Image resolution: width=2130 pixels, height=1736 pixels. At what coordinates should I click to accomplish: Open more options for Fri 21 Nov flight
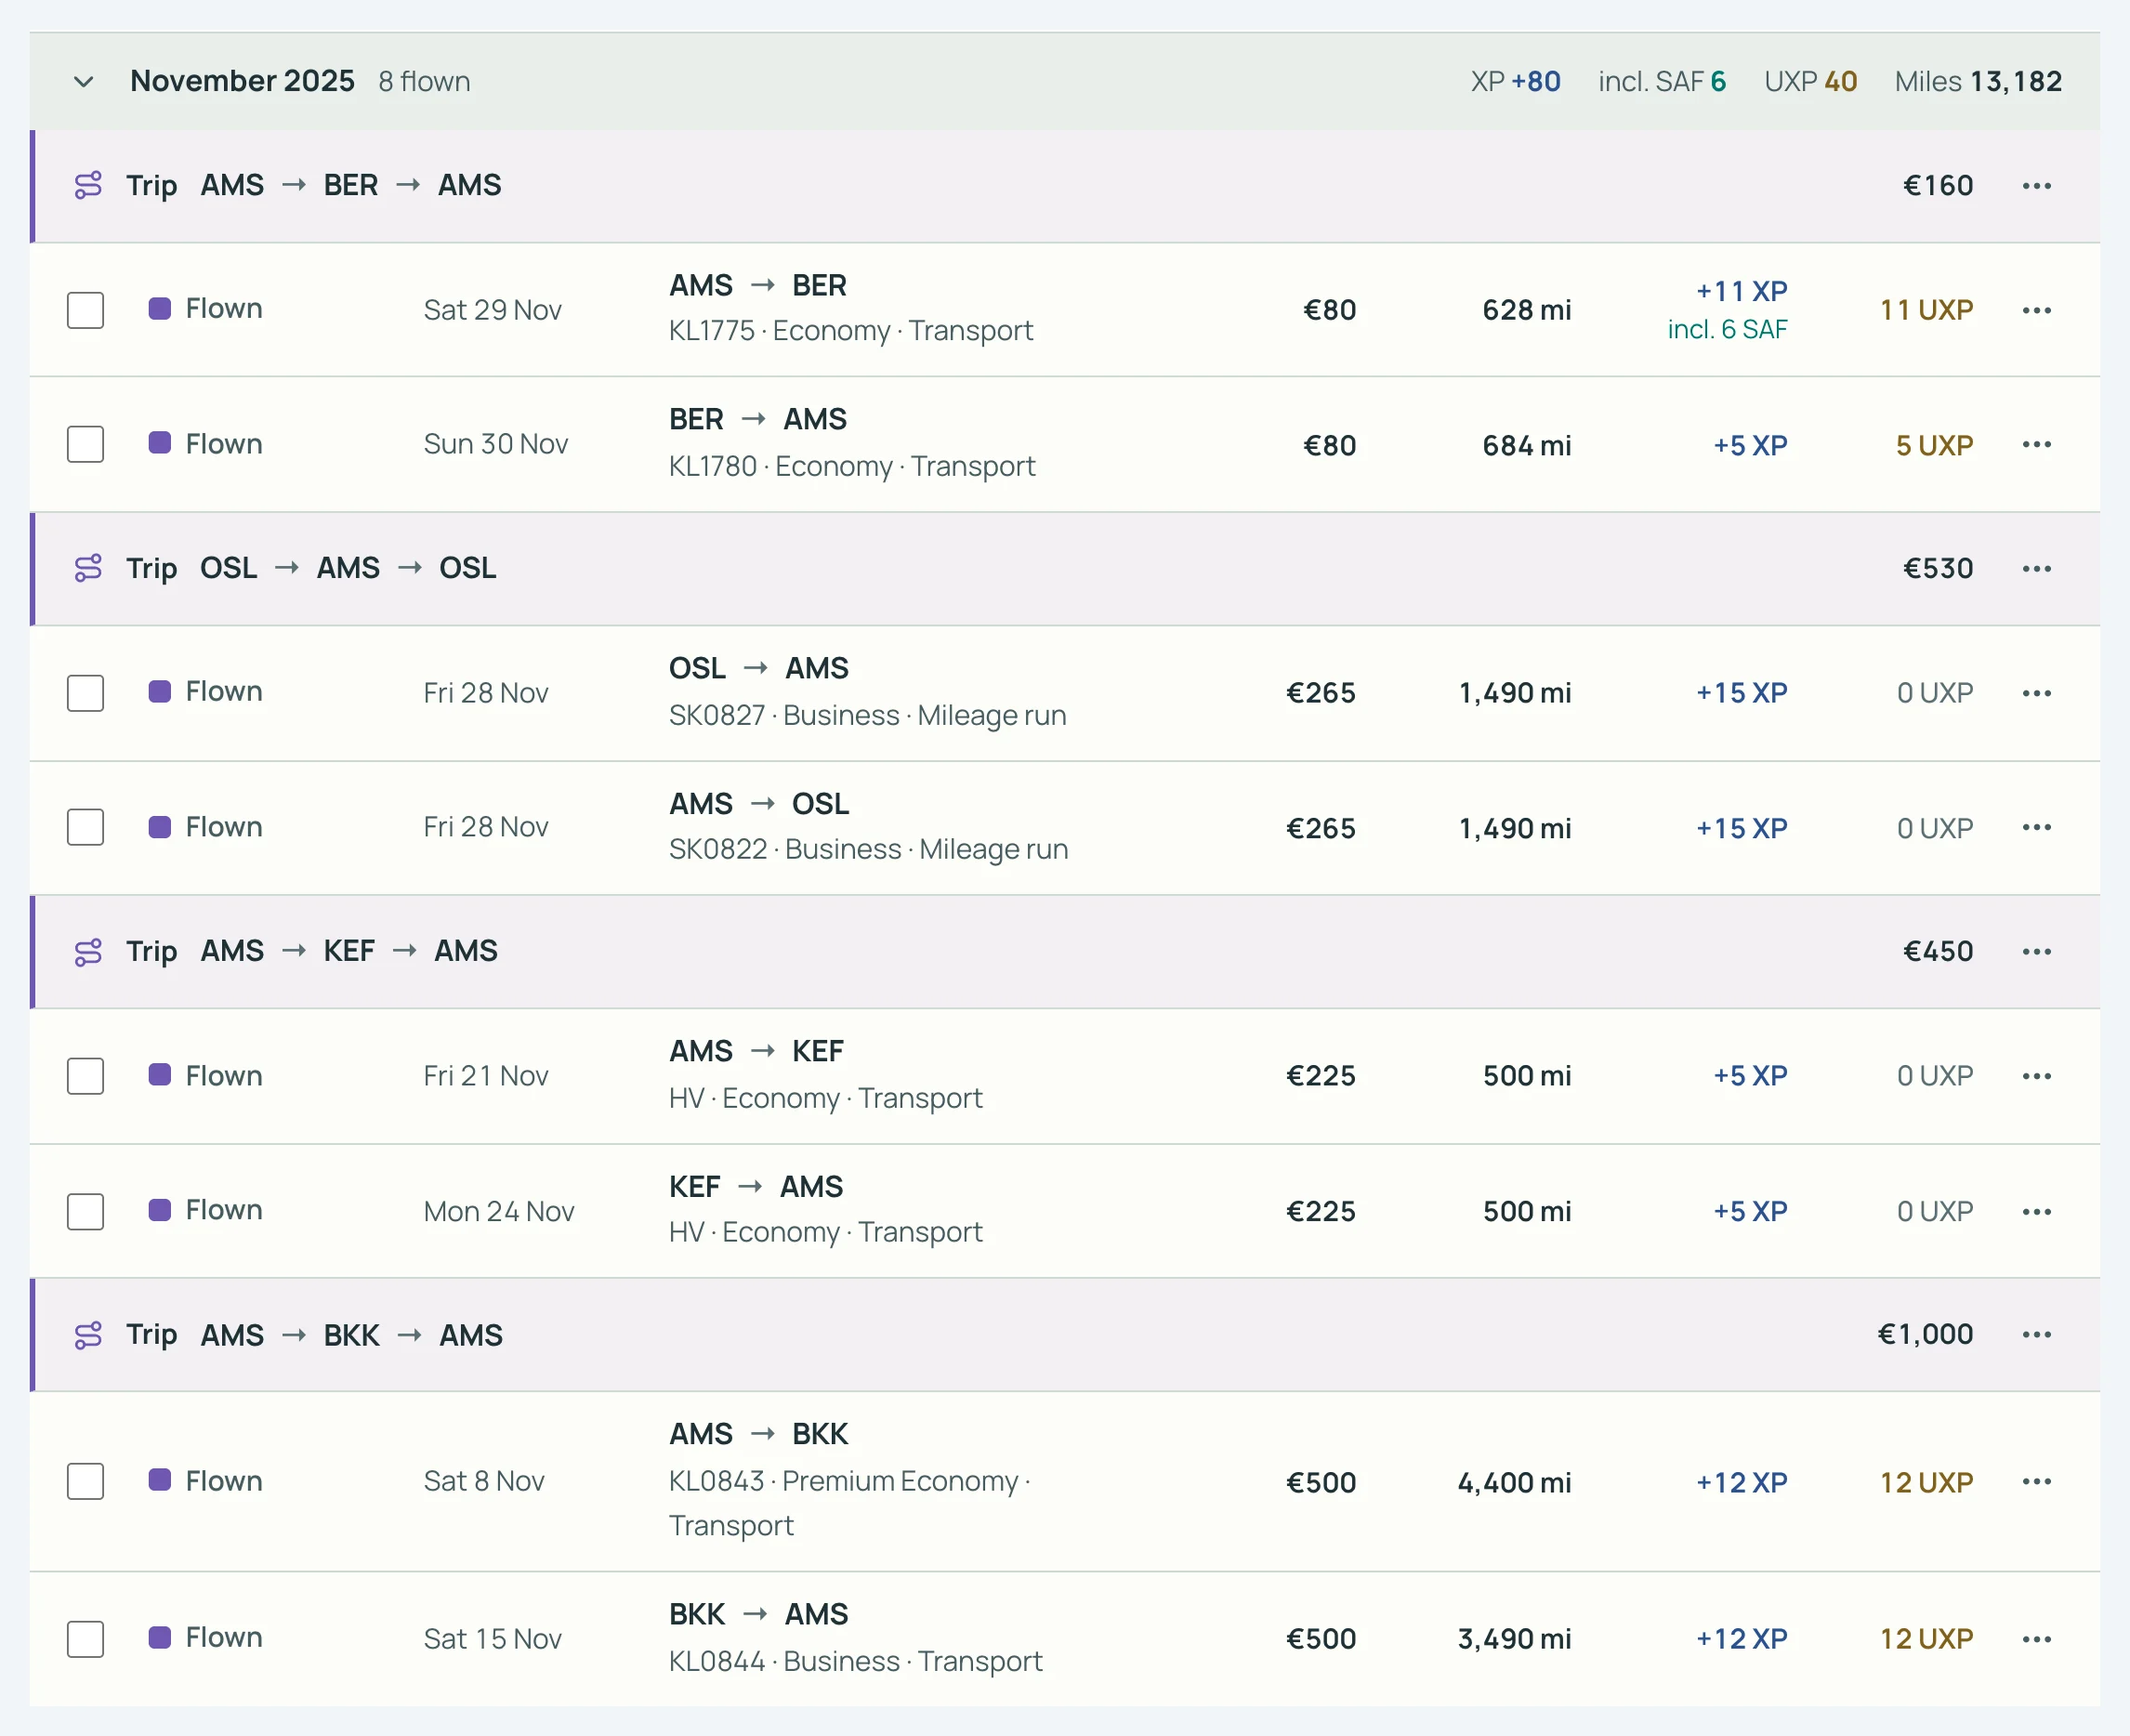point(2036,1076)
